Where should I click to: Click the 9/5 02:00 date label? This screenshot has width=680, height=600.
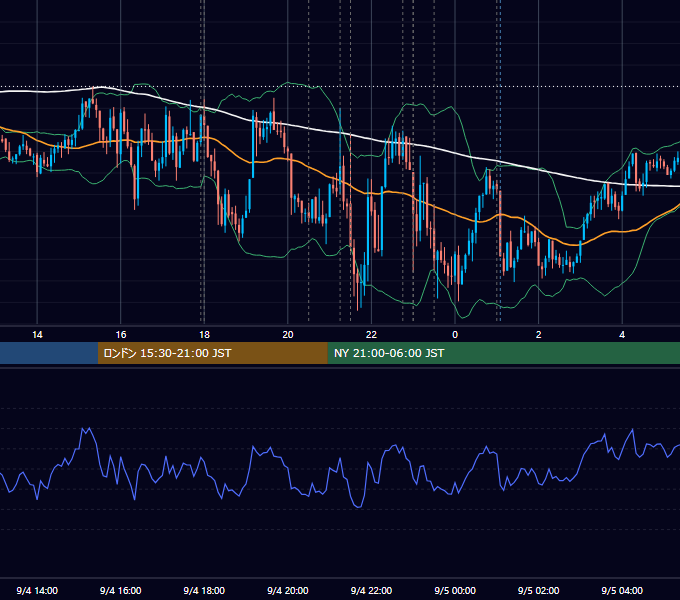539,590
